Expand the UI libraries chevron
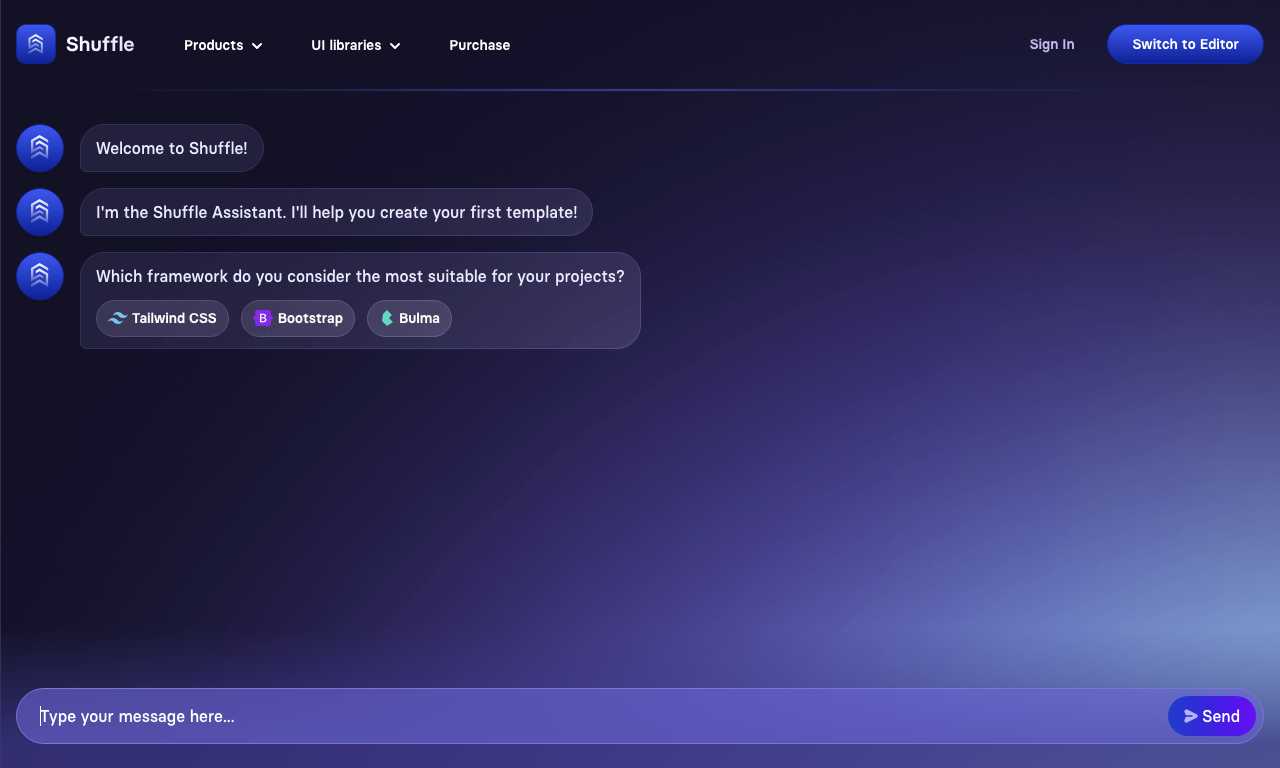 coord(395,46)
